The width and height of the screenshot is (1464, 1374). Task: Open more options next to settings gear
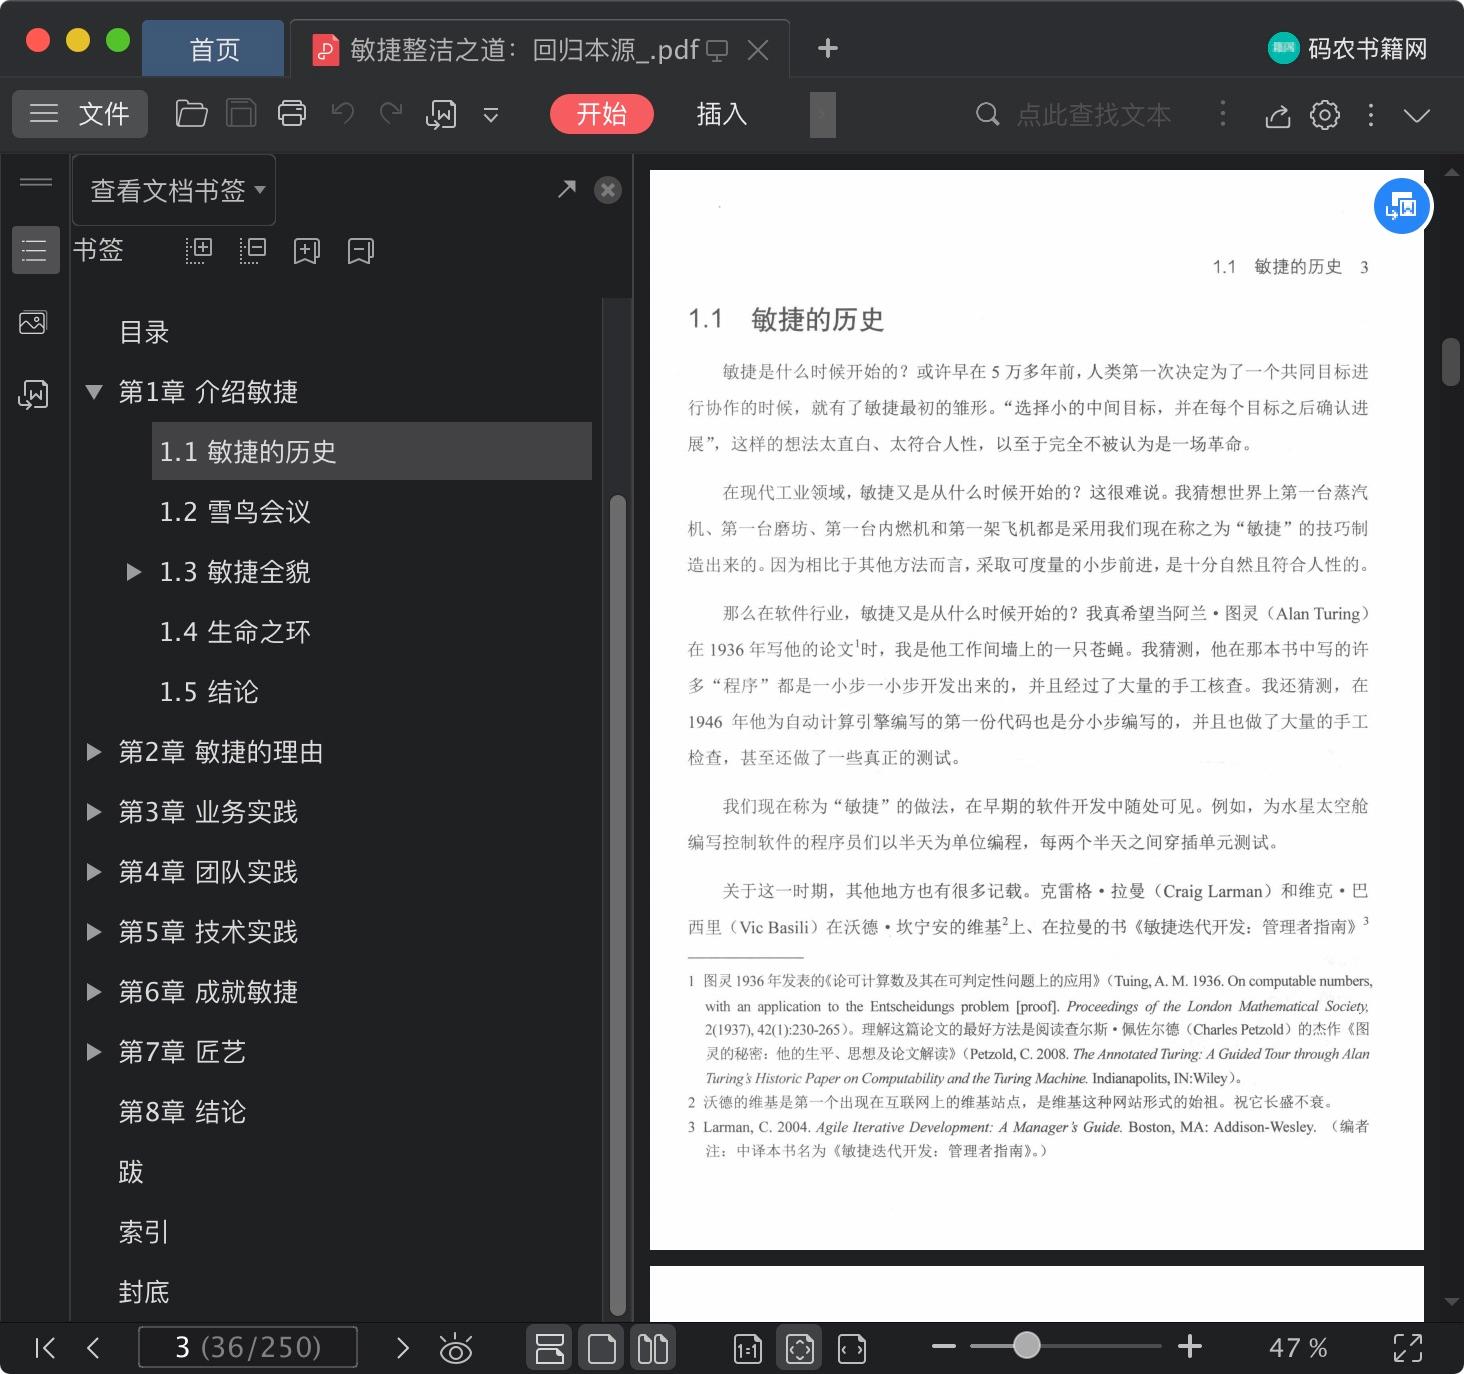1370,115
